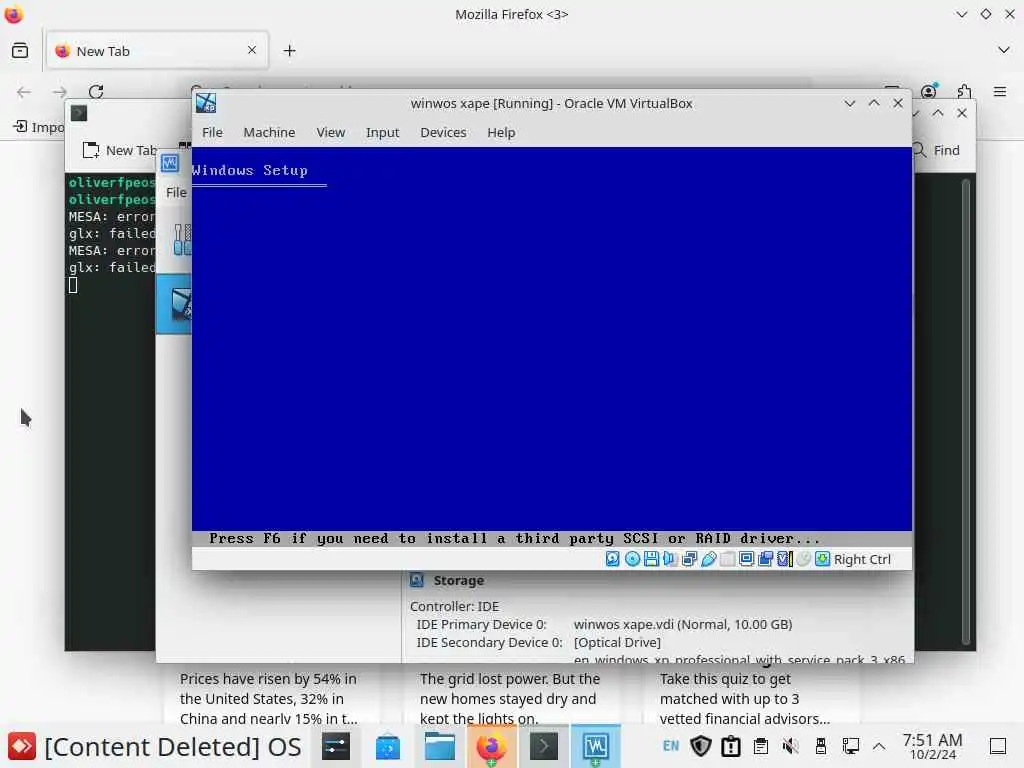Viewport: 1024px width, 768px height.
Task: Open Firefox View recent browsing icon
Action: [20, 50]
